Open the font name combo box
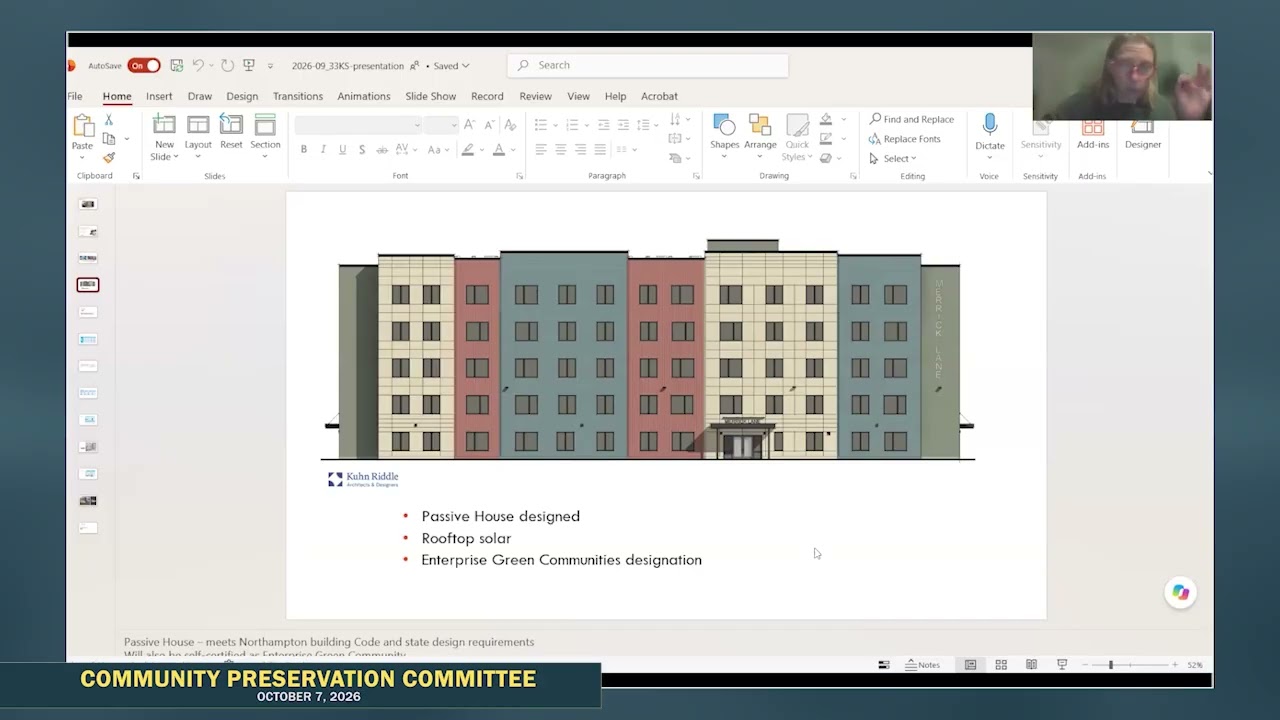This screenshot has width=1280, height=720. pos(358,125)
